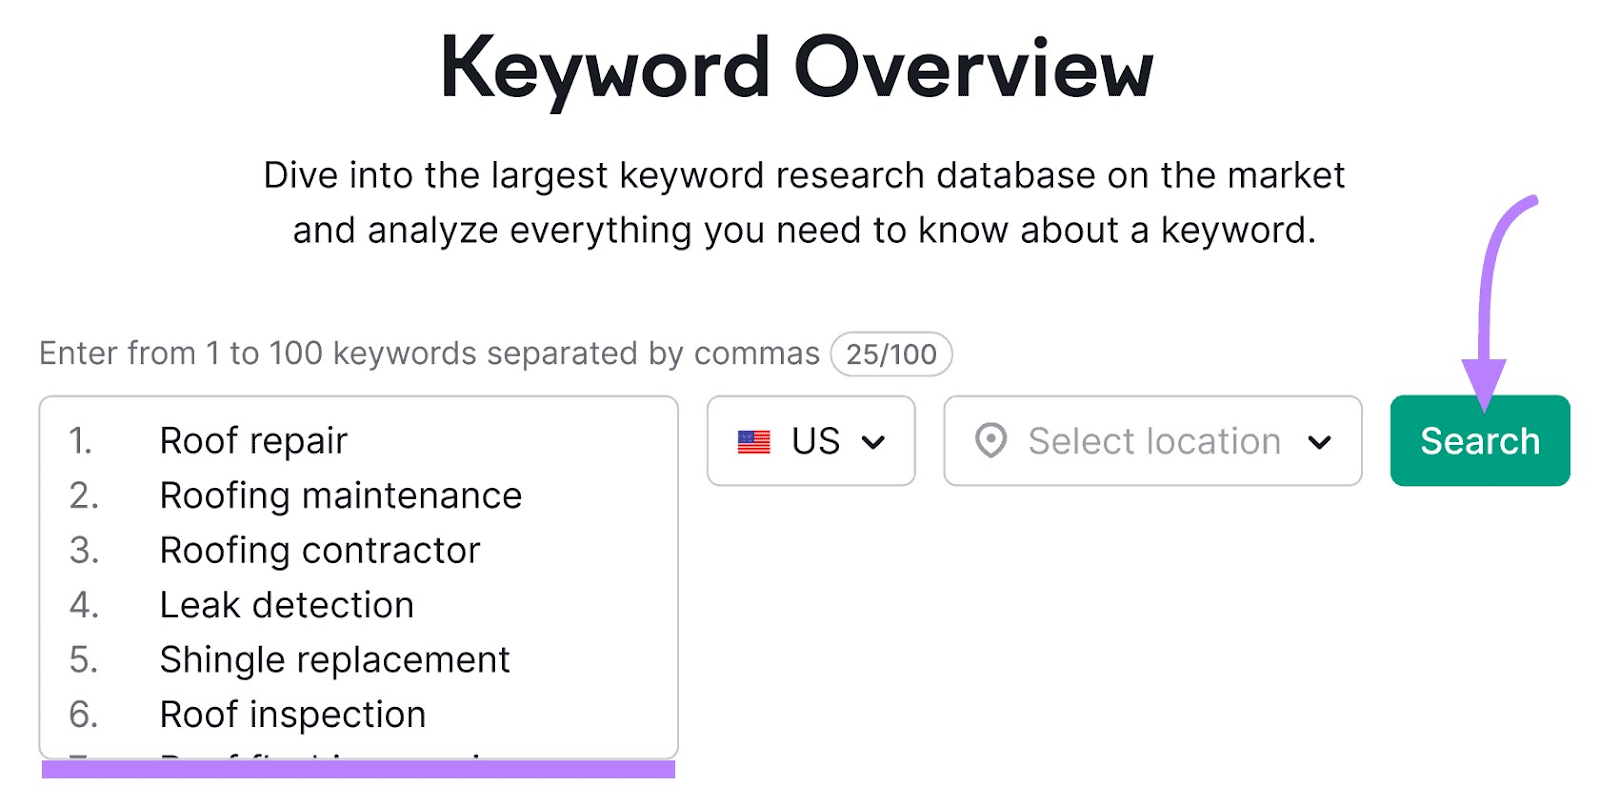Click the purple highlight bar under keywords box
Image resolution: width=1600 pixels, height=808 pixels.
(x=358, y=769)
